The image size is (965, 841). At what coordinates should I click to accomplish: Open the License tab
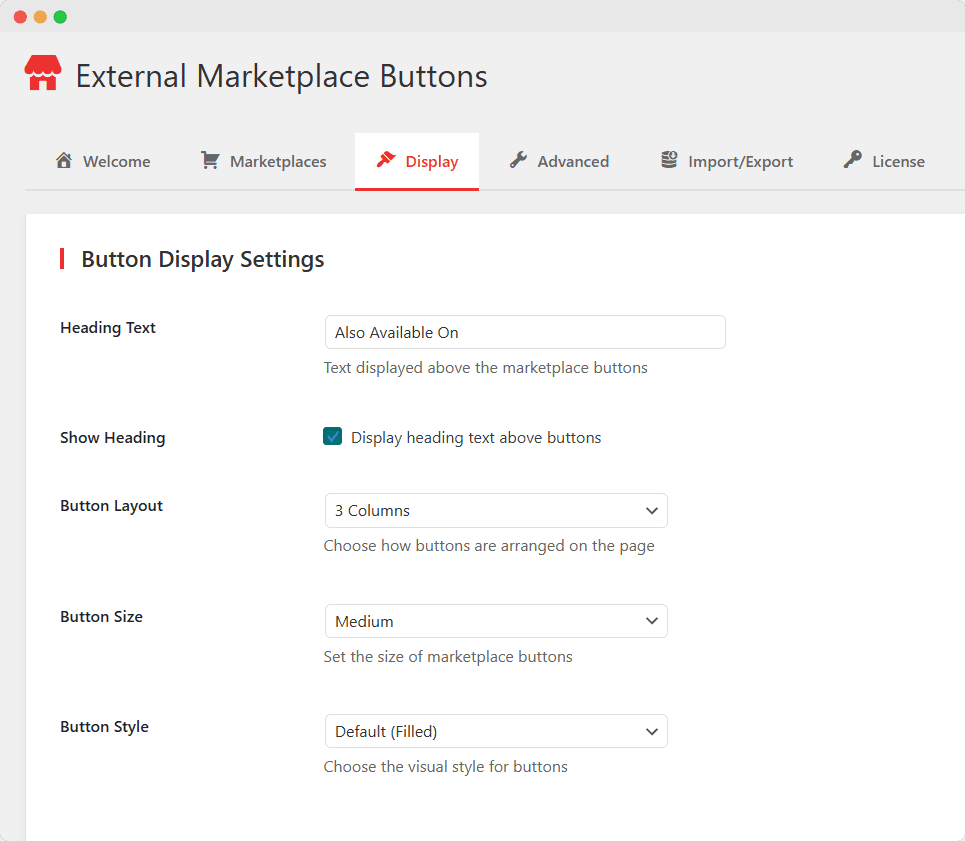pos(883,161)
